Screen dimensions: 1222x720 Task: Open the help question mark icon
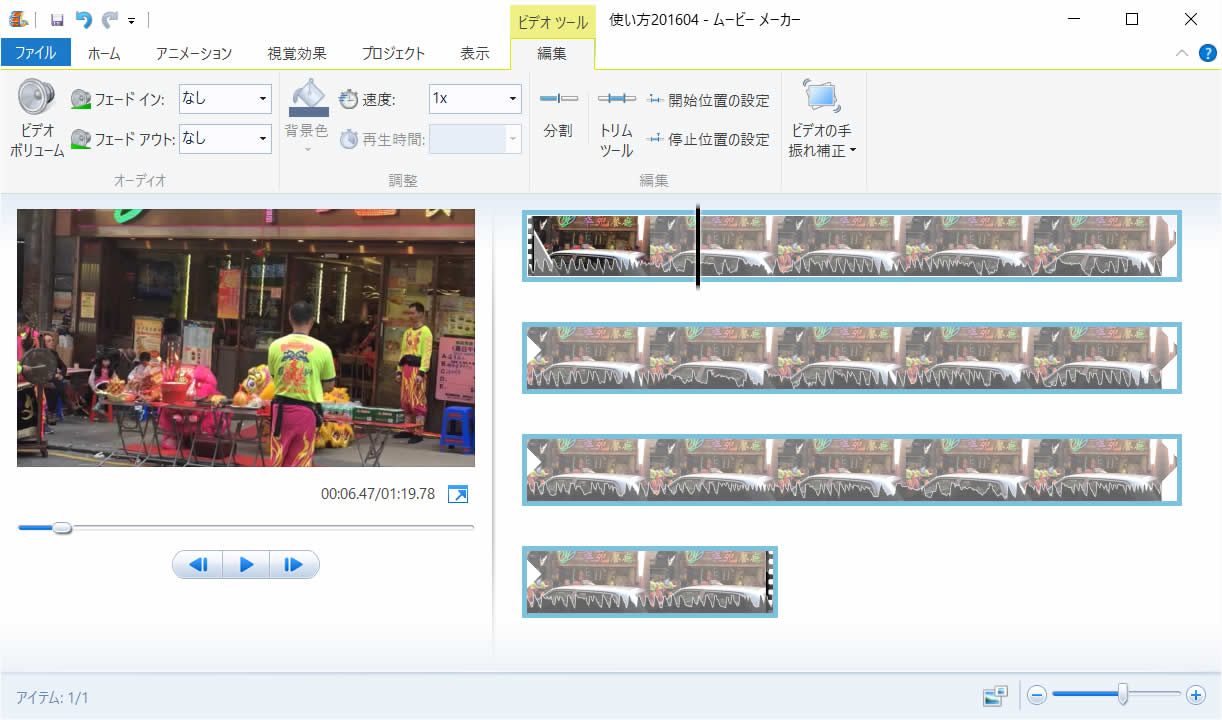pyautogui.click(x=1207, y=53)
